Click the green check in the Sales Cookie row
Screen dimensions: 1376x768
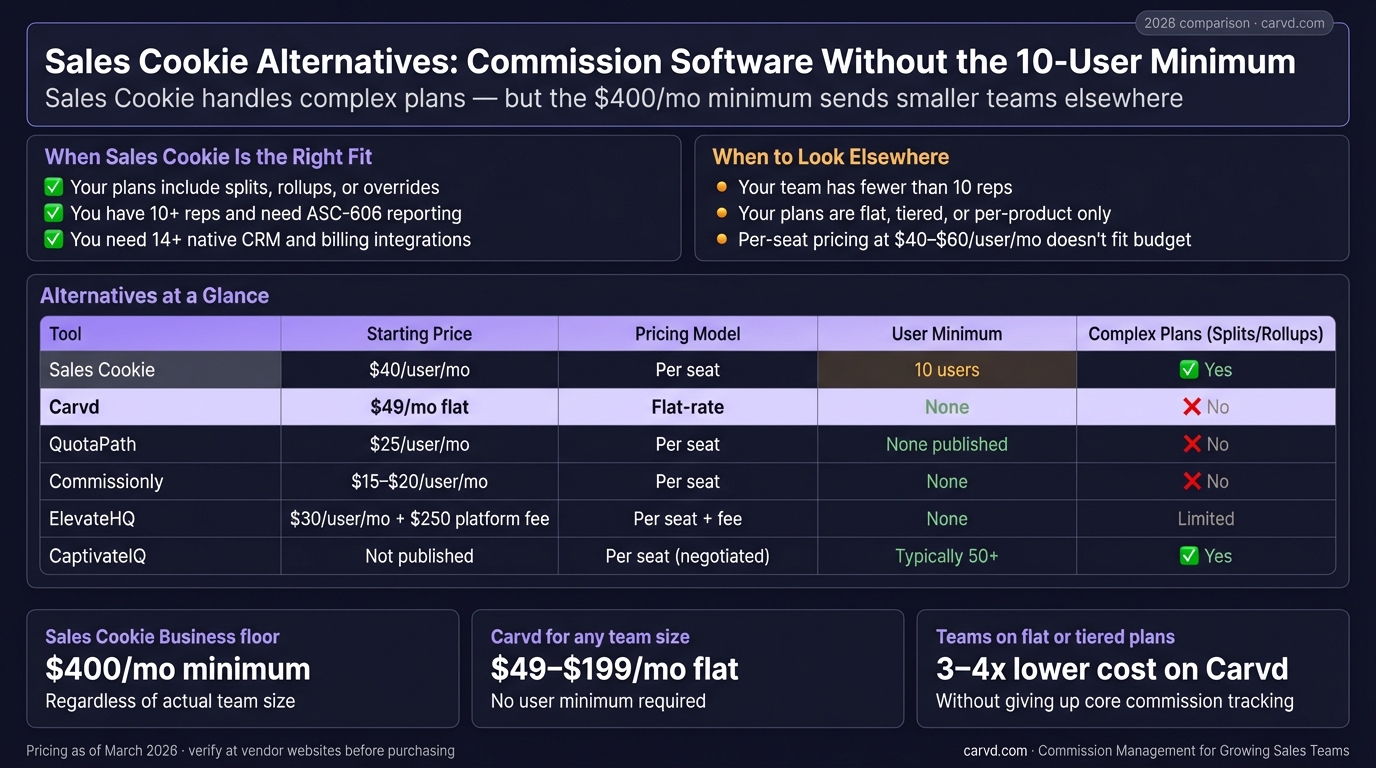tap(1189, 370)
